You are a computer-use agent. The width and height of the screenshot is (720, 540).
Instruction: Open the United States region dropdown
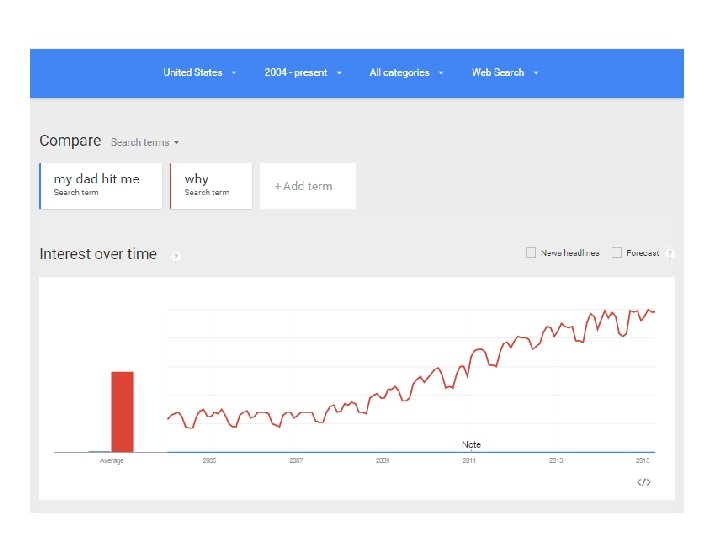click(199, 72)
